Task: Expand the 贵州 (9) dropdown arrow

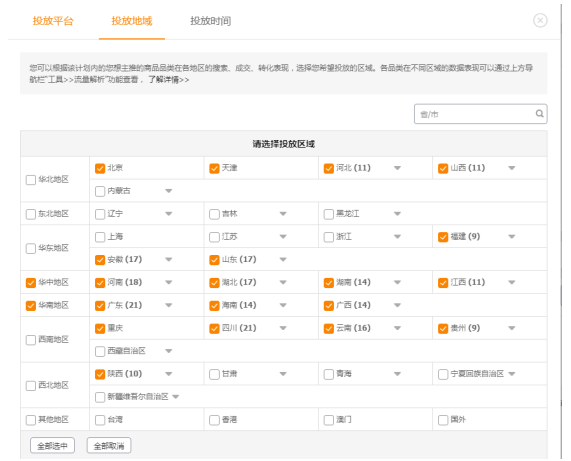Action: [x=512, y=328]
